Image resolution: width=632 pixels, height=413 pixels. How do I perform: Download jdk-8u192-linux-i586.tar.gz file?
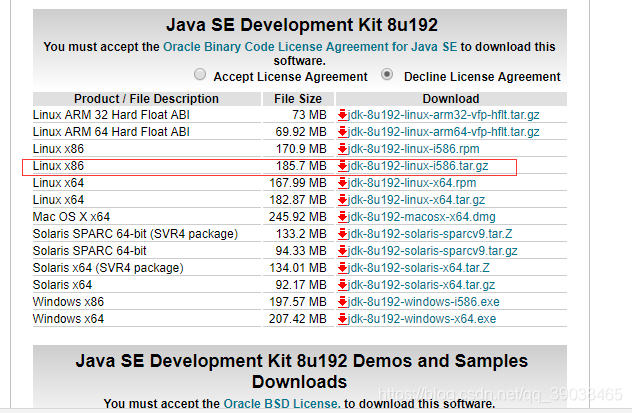tap(418, 166)
